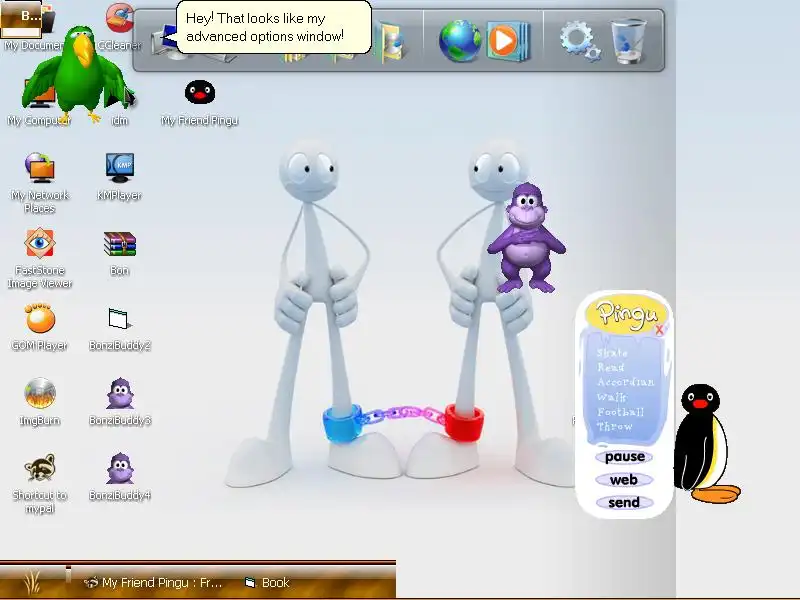Image resolution: width=800 pixels, height=600 pixels.
Task: Choose Walk in the Pingu menu
Action: pos(612,397)
